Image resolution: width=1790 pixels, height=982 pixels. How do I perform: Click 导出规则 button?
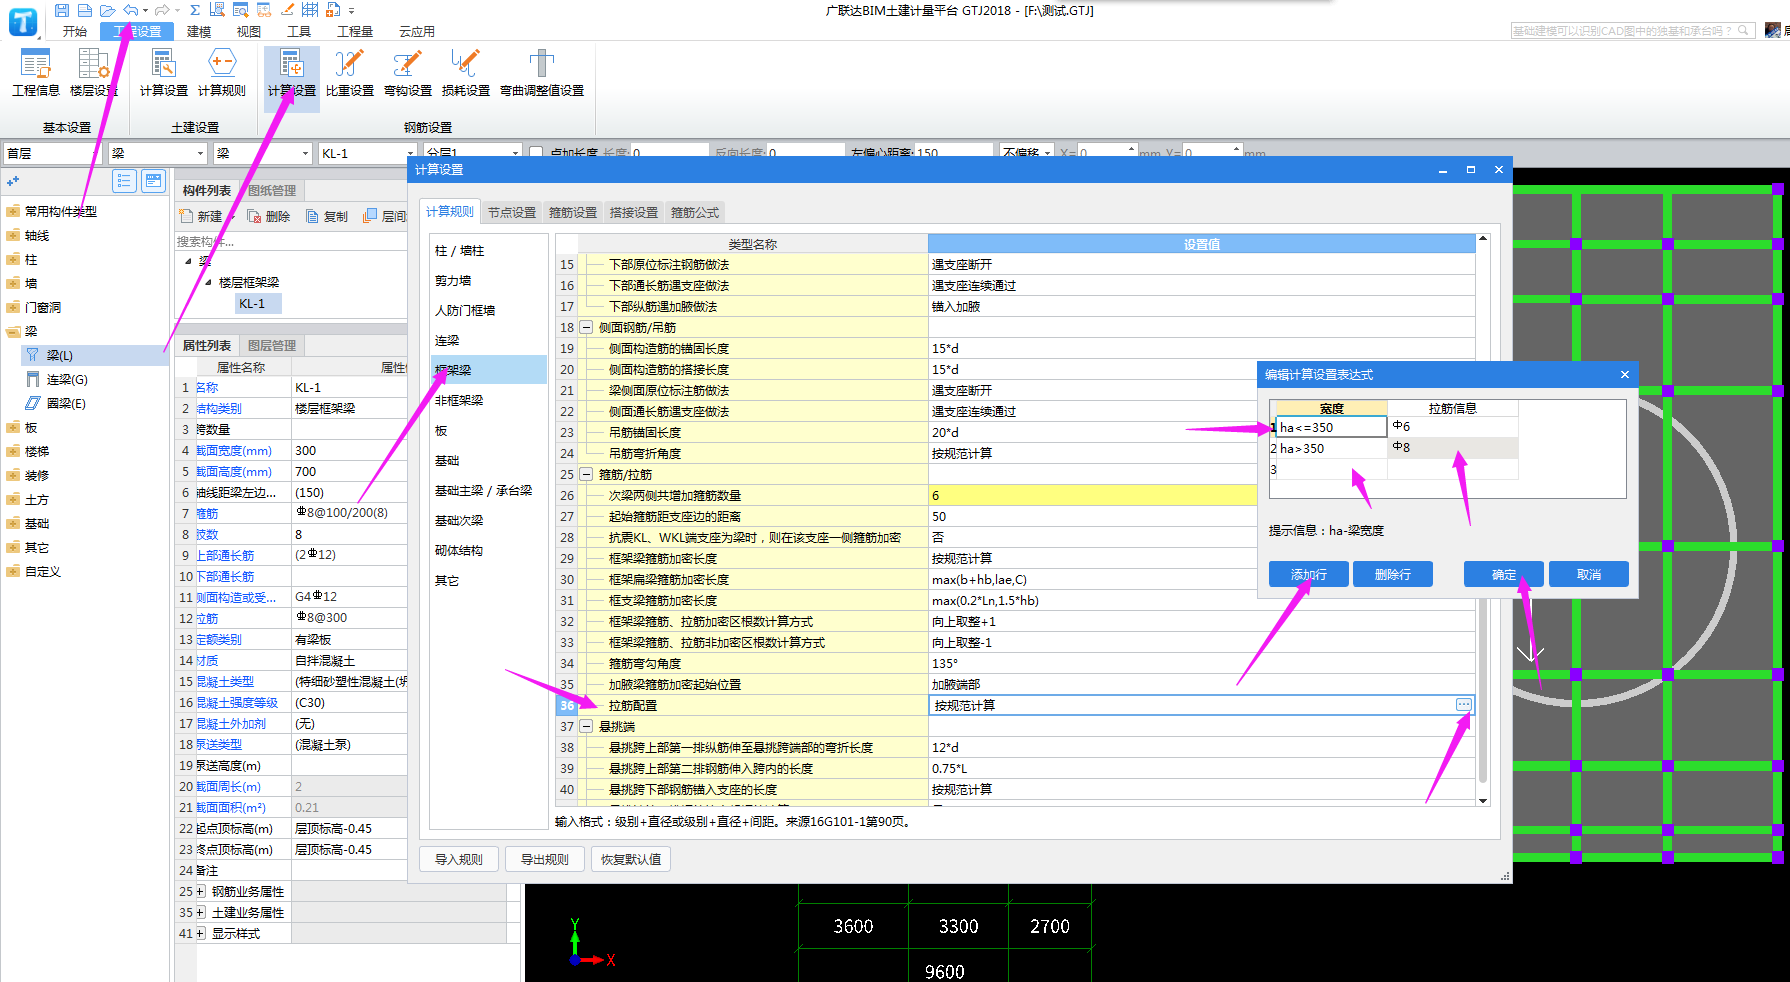coord(545,859)
